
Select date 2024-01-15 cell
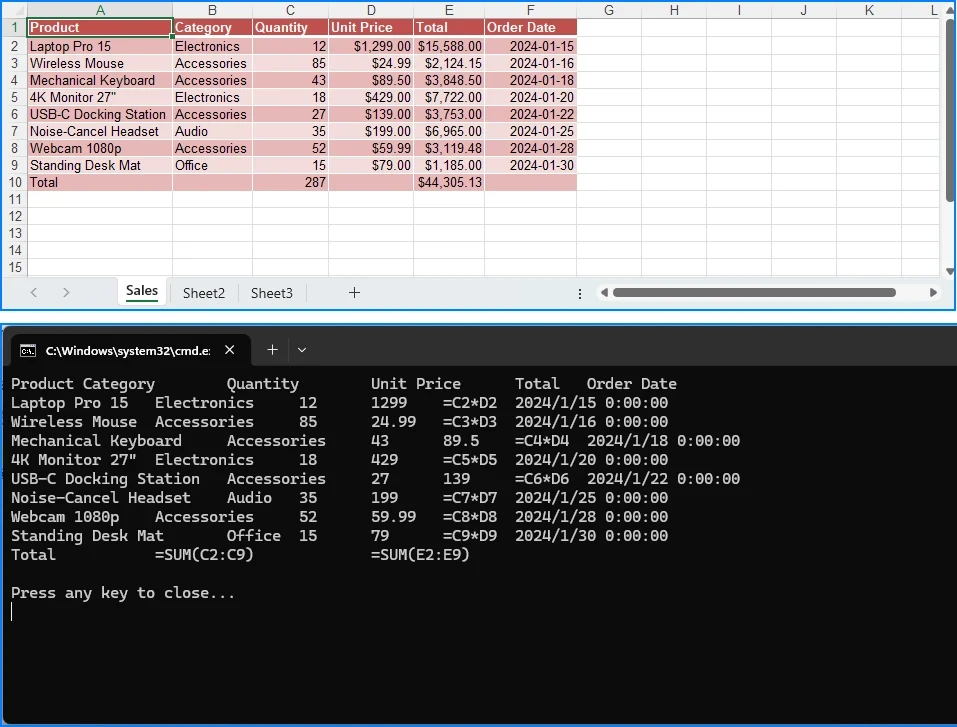pyautogui.click(x=530, y=46)
